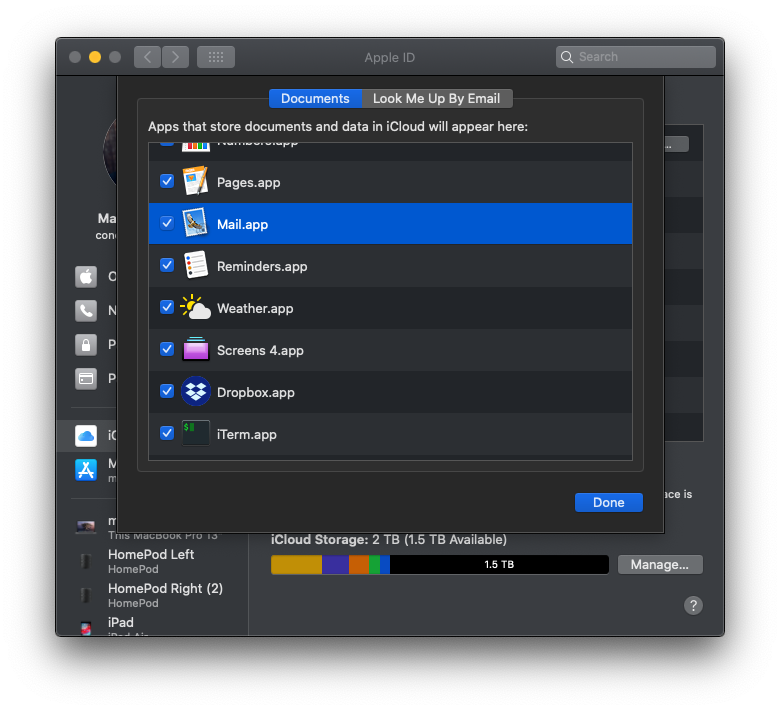Click the show all preferences grid button
This screenshot has width=780, height=710.
tap(215, 57)
